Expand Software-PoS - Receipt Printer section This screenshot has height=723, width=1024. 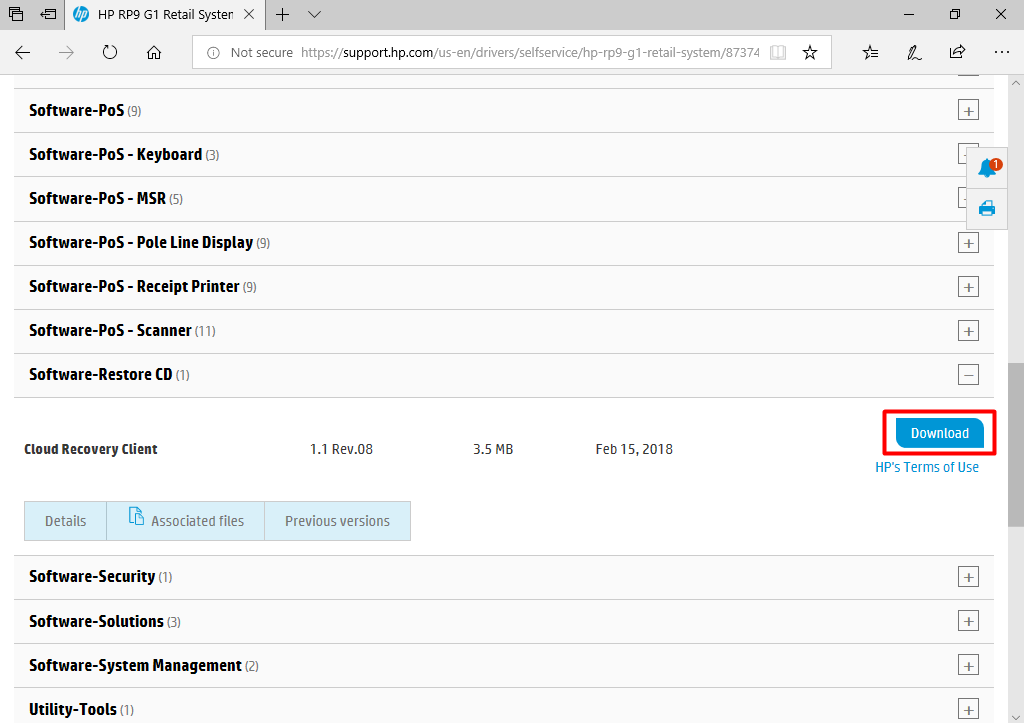(968, 287)
